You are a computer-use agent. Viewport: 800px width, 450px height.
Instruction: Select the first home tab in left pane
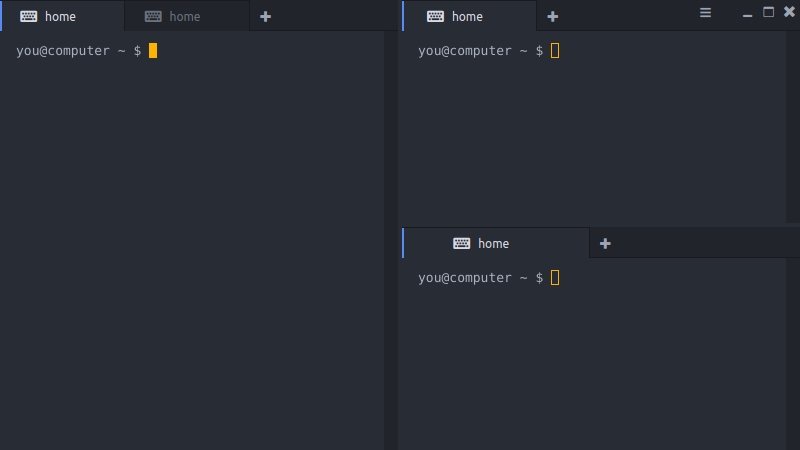point(62,16)
